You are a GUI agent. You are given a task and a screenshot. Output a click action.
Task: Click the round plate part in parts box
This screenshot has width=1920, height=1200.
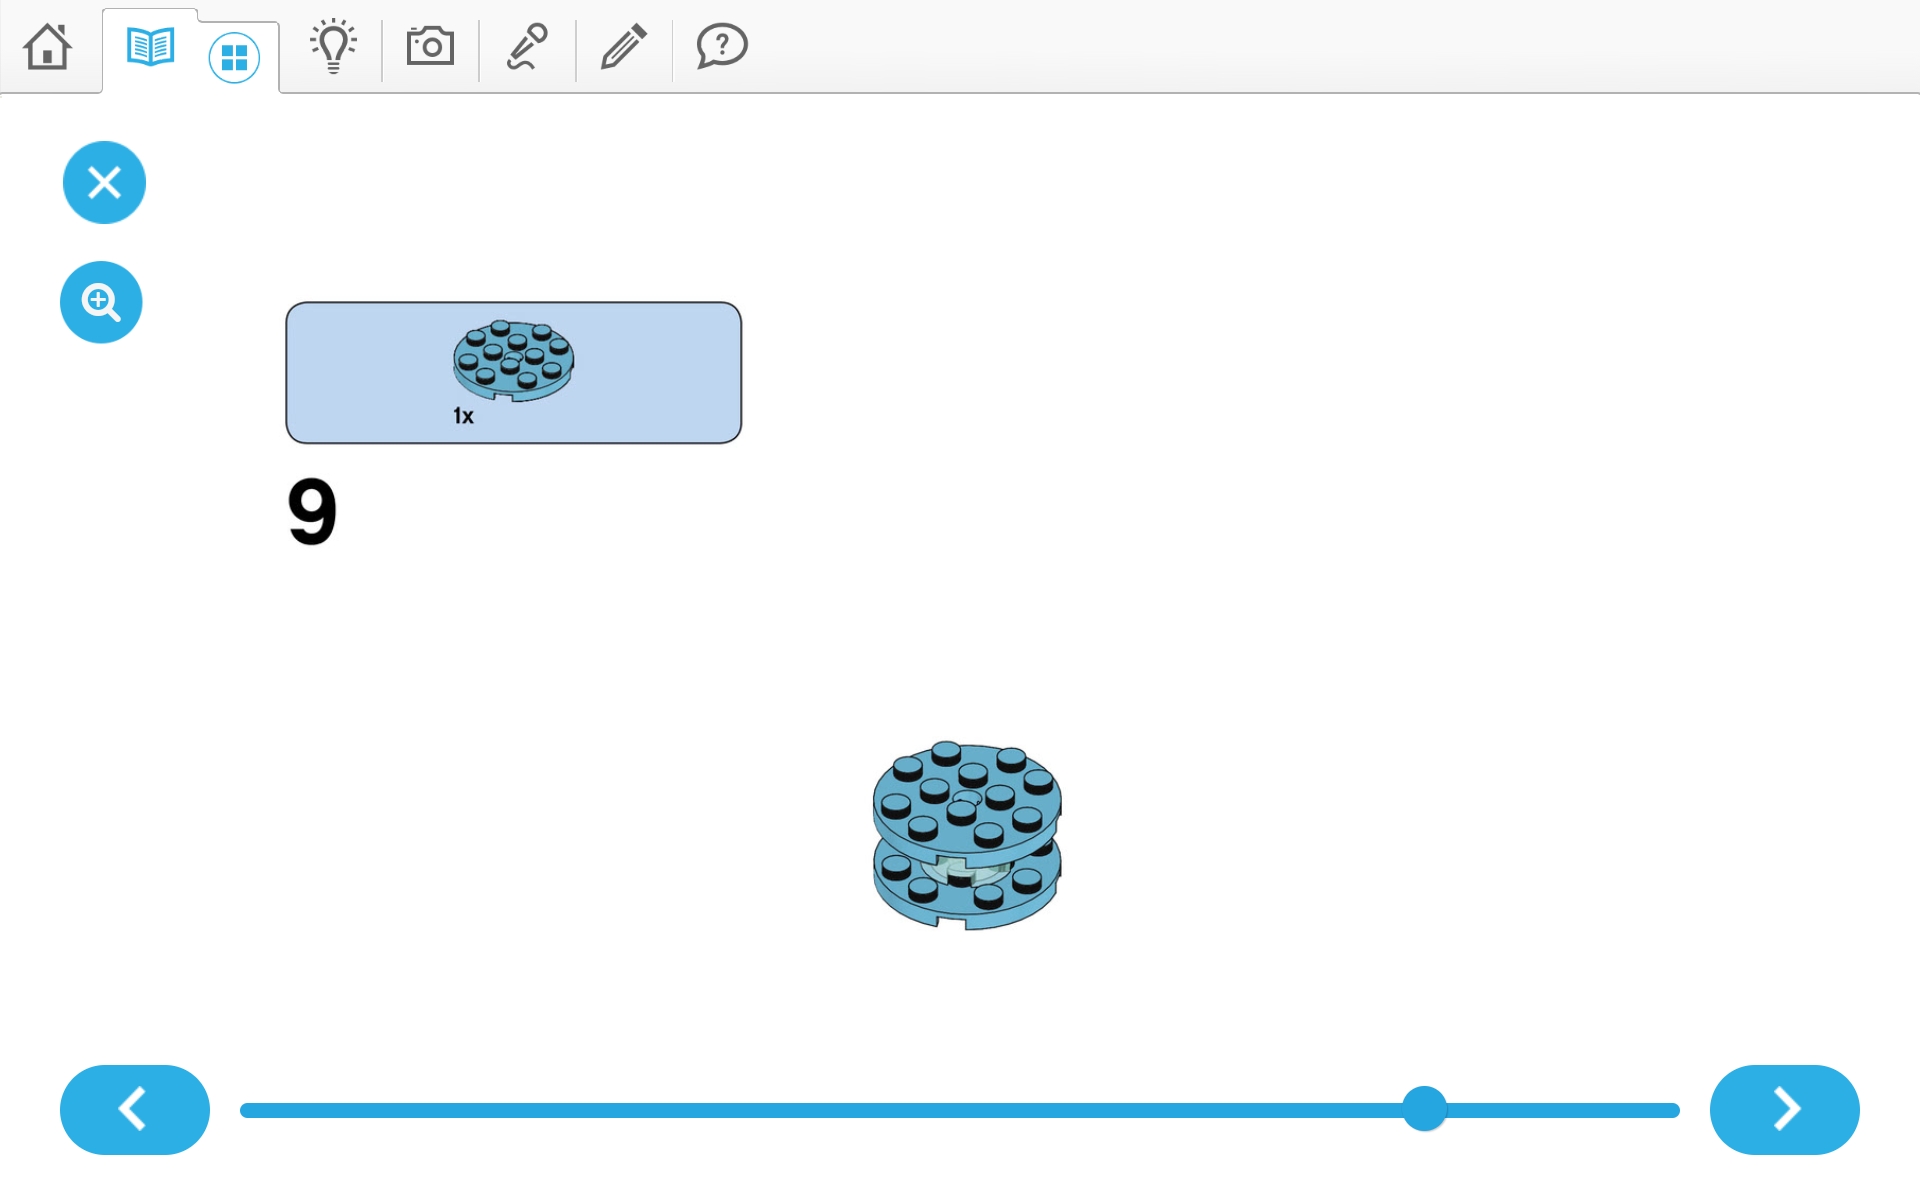[x=514, y=360]
